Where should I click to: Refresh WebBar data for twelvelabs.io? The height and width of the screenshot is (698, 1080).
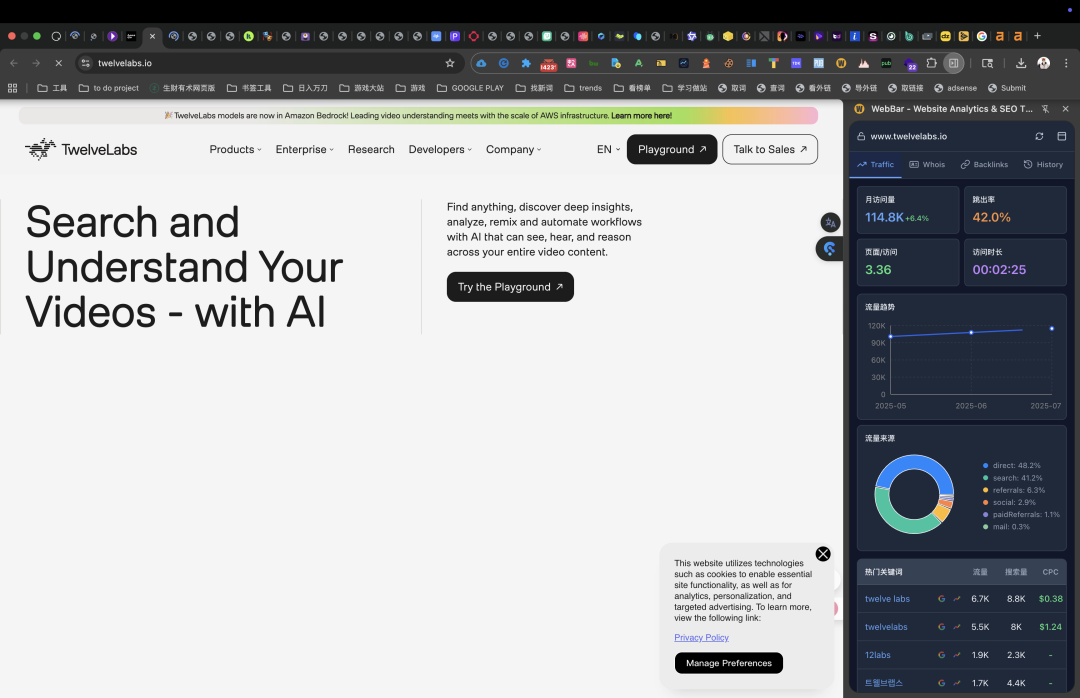point(1039,136)
